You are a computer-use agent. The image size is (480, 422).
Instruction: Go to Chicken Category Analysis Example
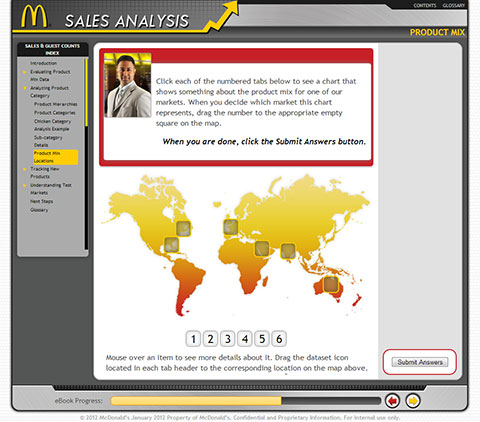(x=52, y=125)
